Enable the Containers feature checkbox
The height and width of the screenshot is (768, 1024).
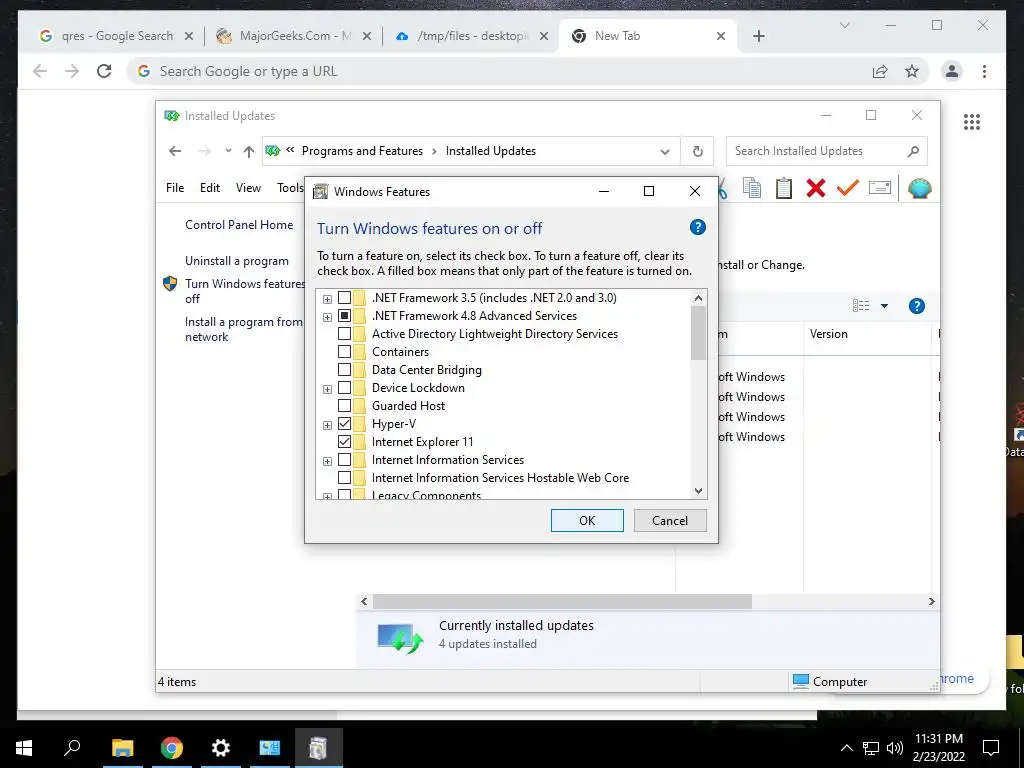point(344,352)
